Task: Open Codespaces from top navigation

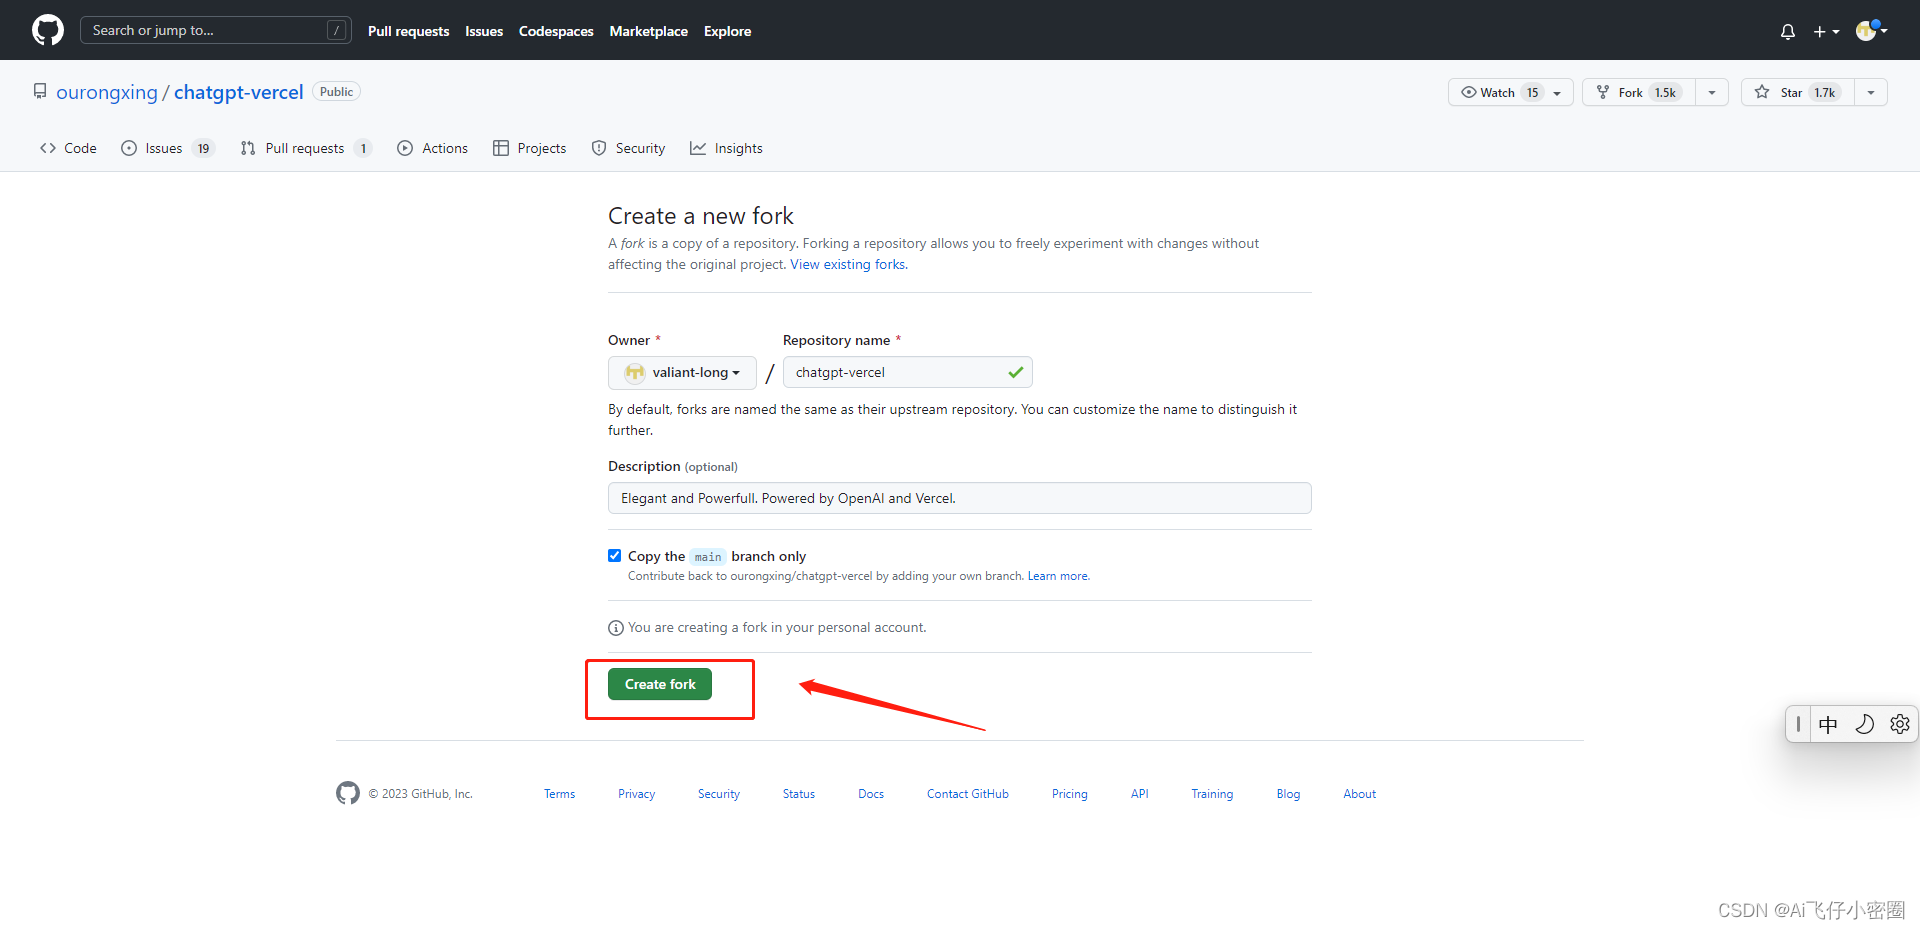Action: (x=556, y=31)
